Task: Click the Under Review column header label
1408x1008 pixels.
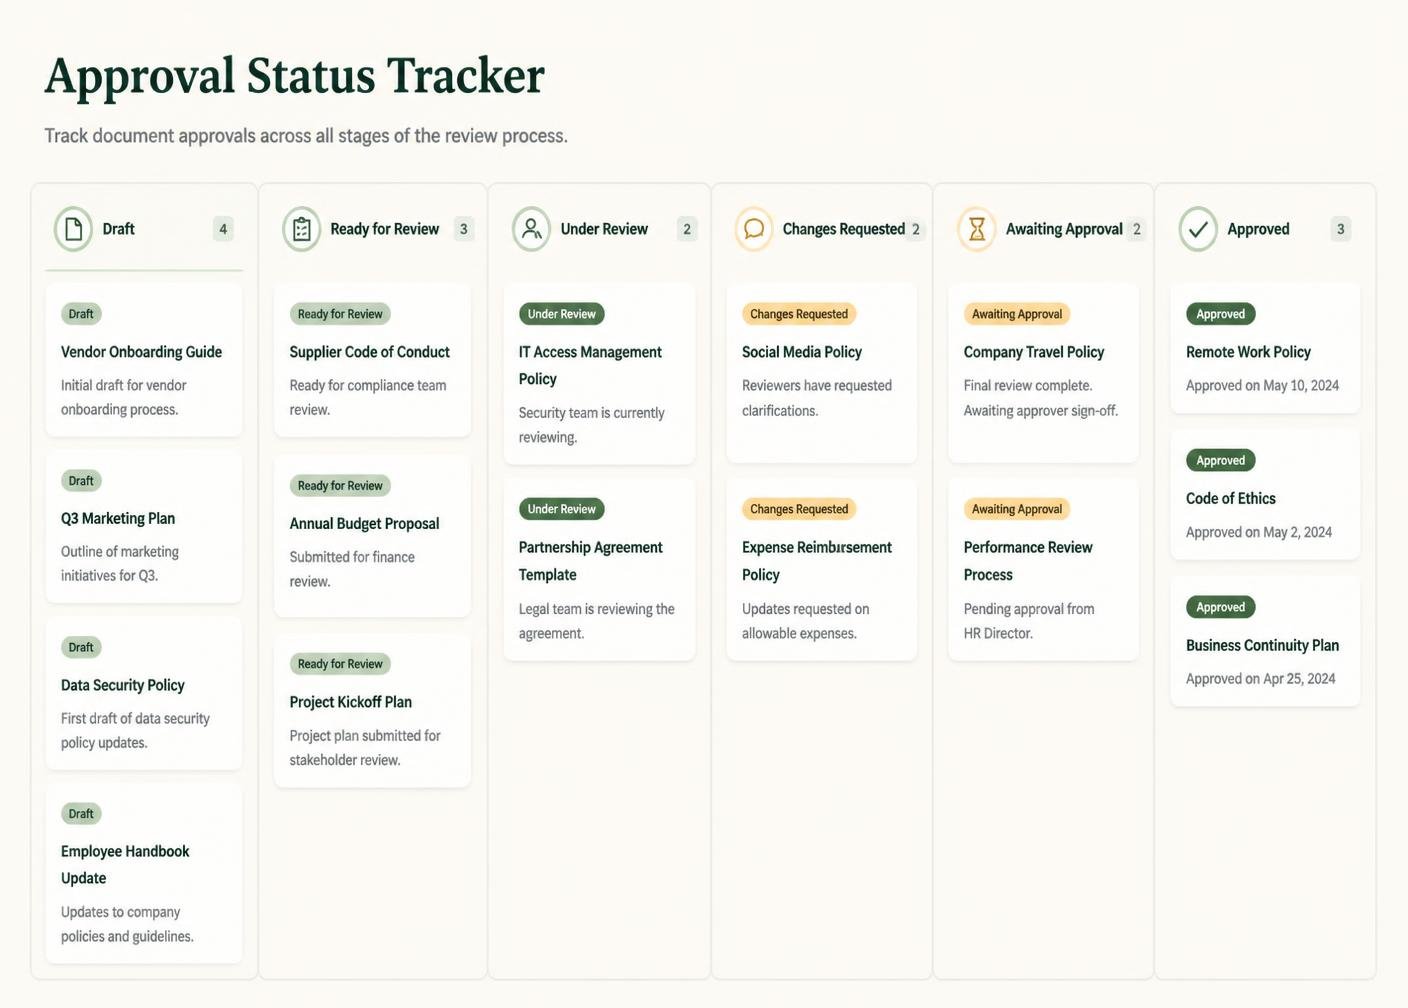Action: [x=604, y=229]
